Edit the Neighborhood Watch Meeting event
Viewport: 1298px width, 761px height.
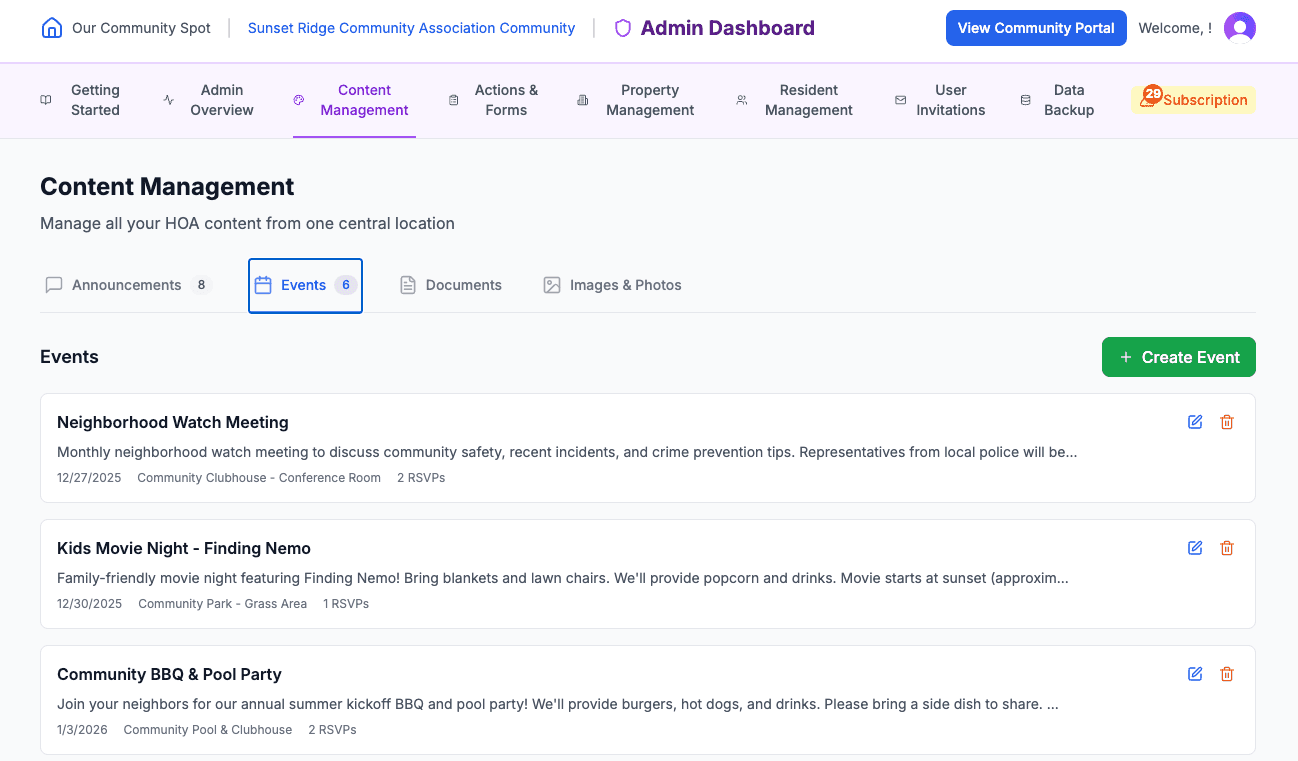tap(1195, 422)
